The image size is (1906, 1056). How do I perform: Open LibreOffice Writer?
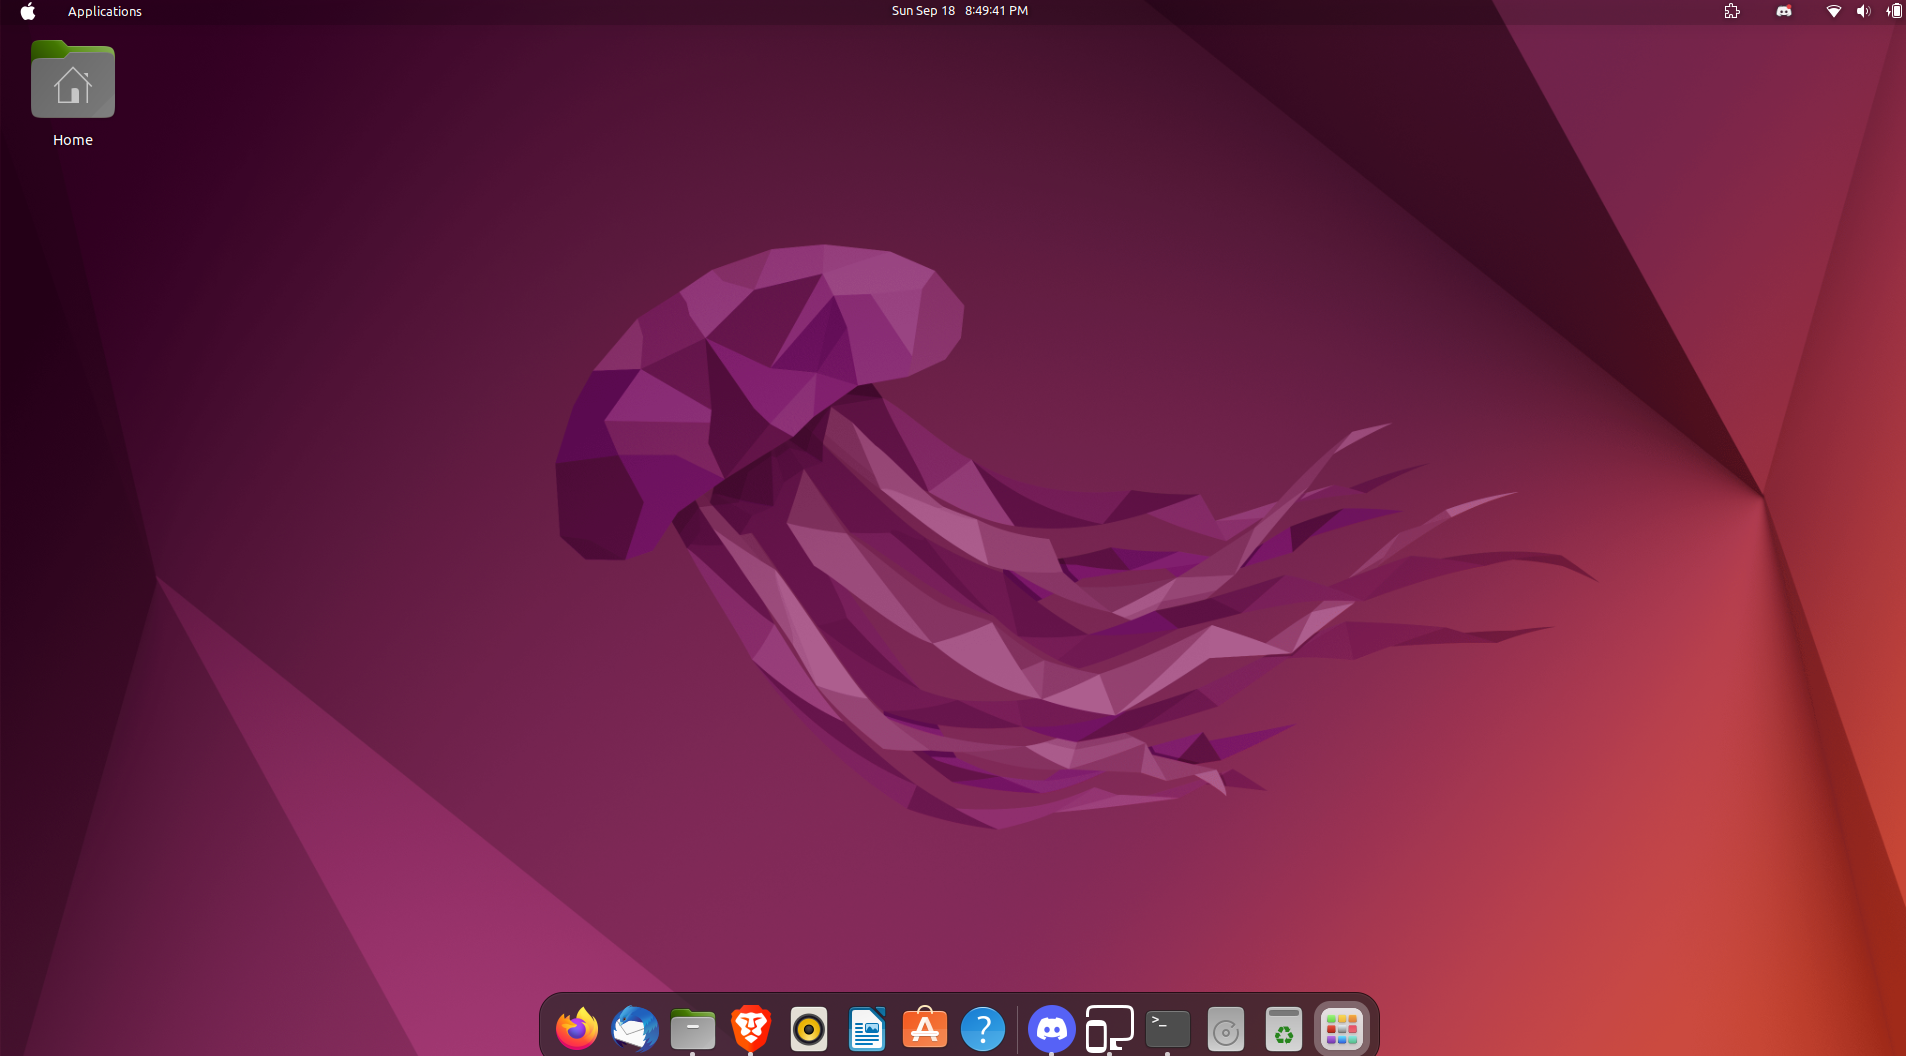pos(866,1028)
